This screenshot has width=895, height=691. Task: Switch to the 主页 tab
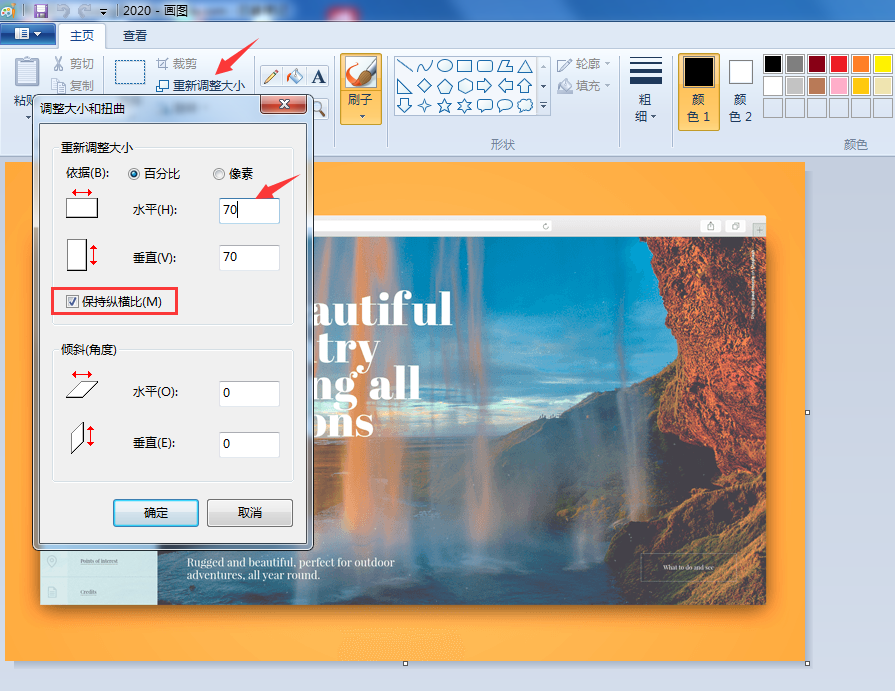point(82,35)
